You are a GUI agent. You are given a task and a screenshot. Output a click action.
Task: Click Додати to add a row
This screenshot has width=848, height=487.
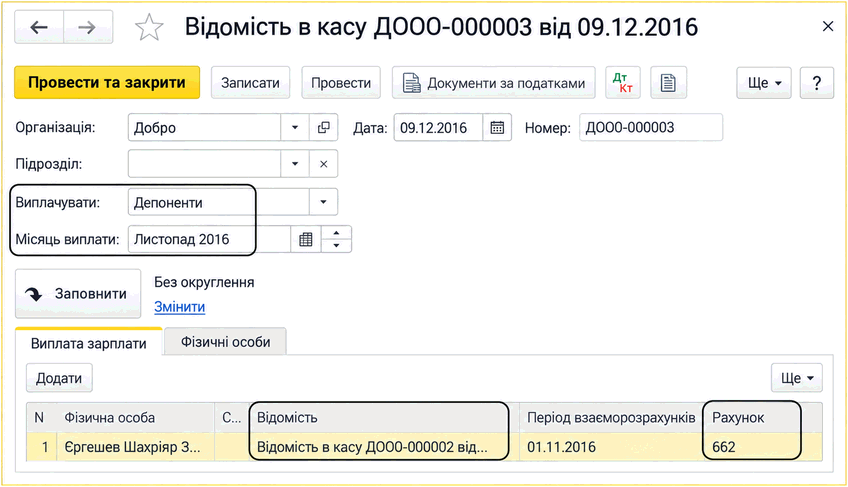[x=59, y=378]
